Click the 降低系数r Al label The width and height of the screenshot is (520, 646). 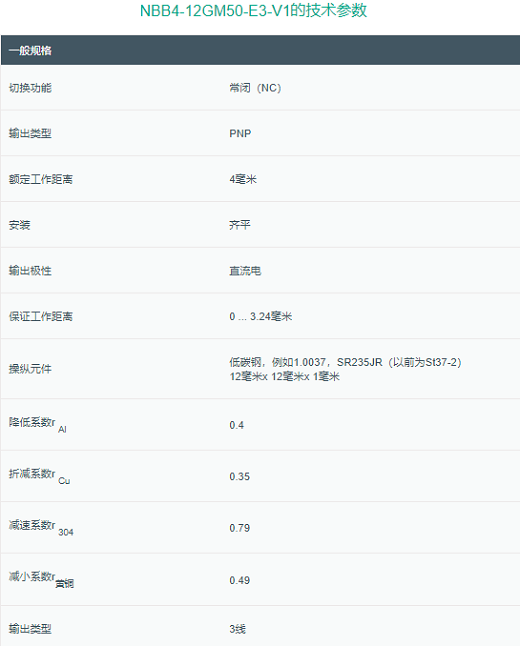[x=37, y=425]
